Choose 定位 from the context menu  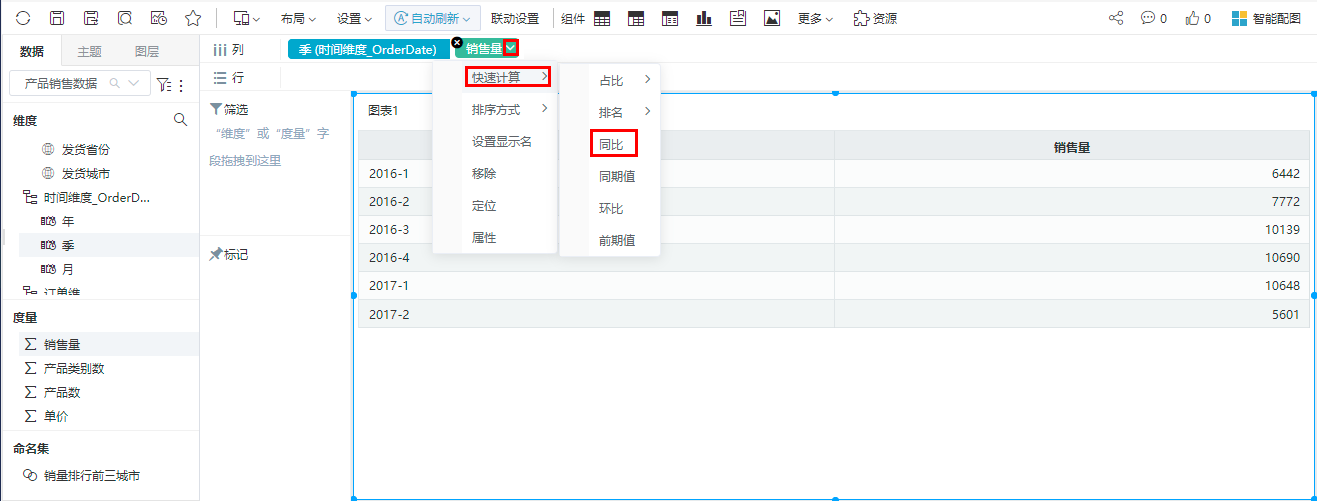coord(495,205)
